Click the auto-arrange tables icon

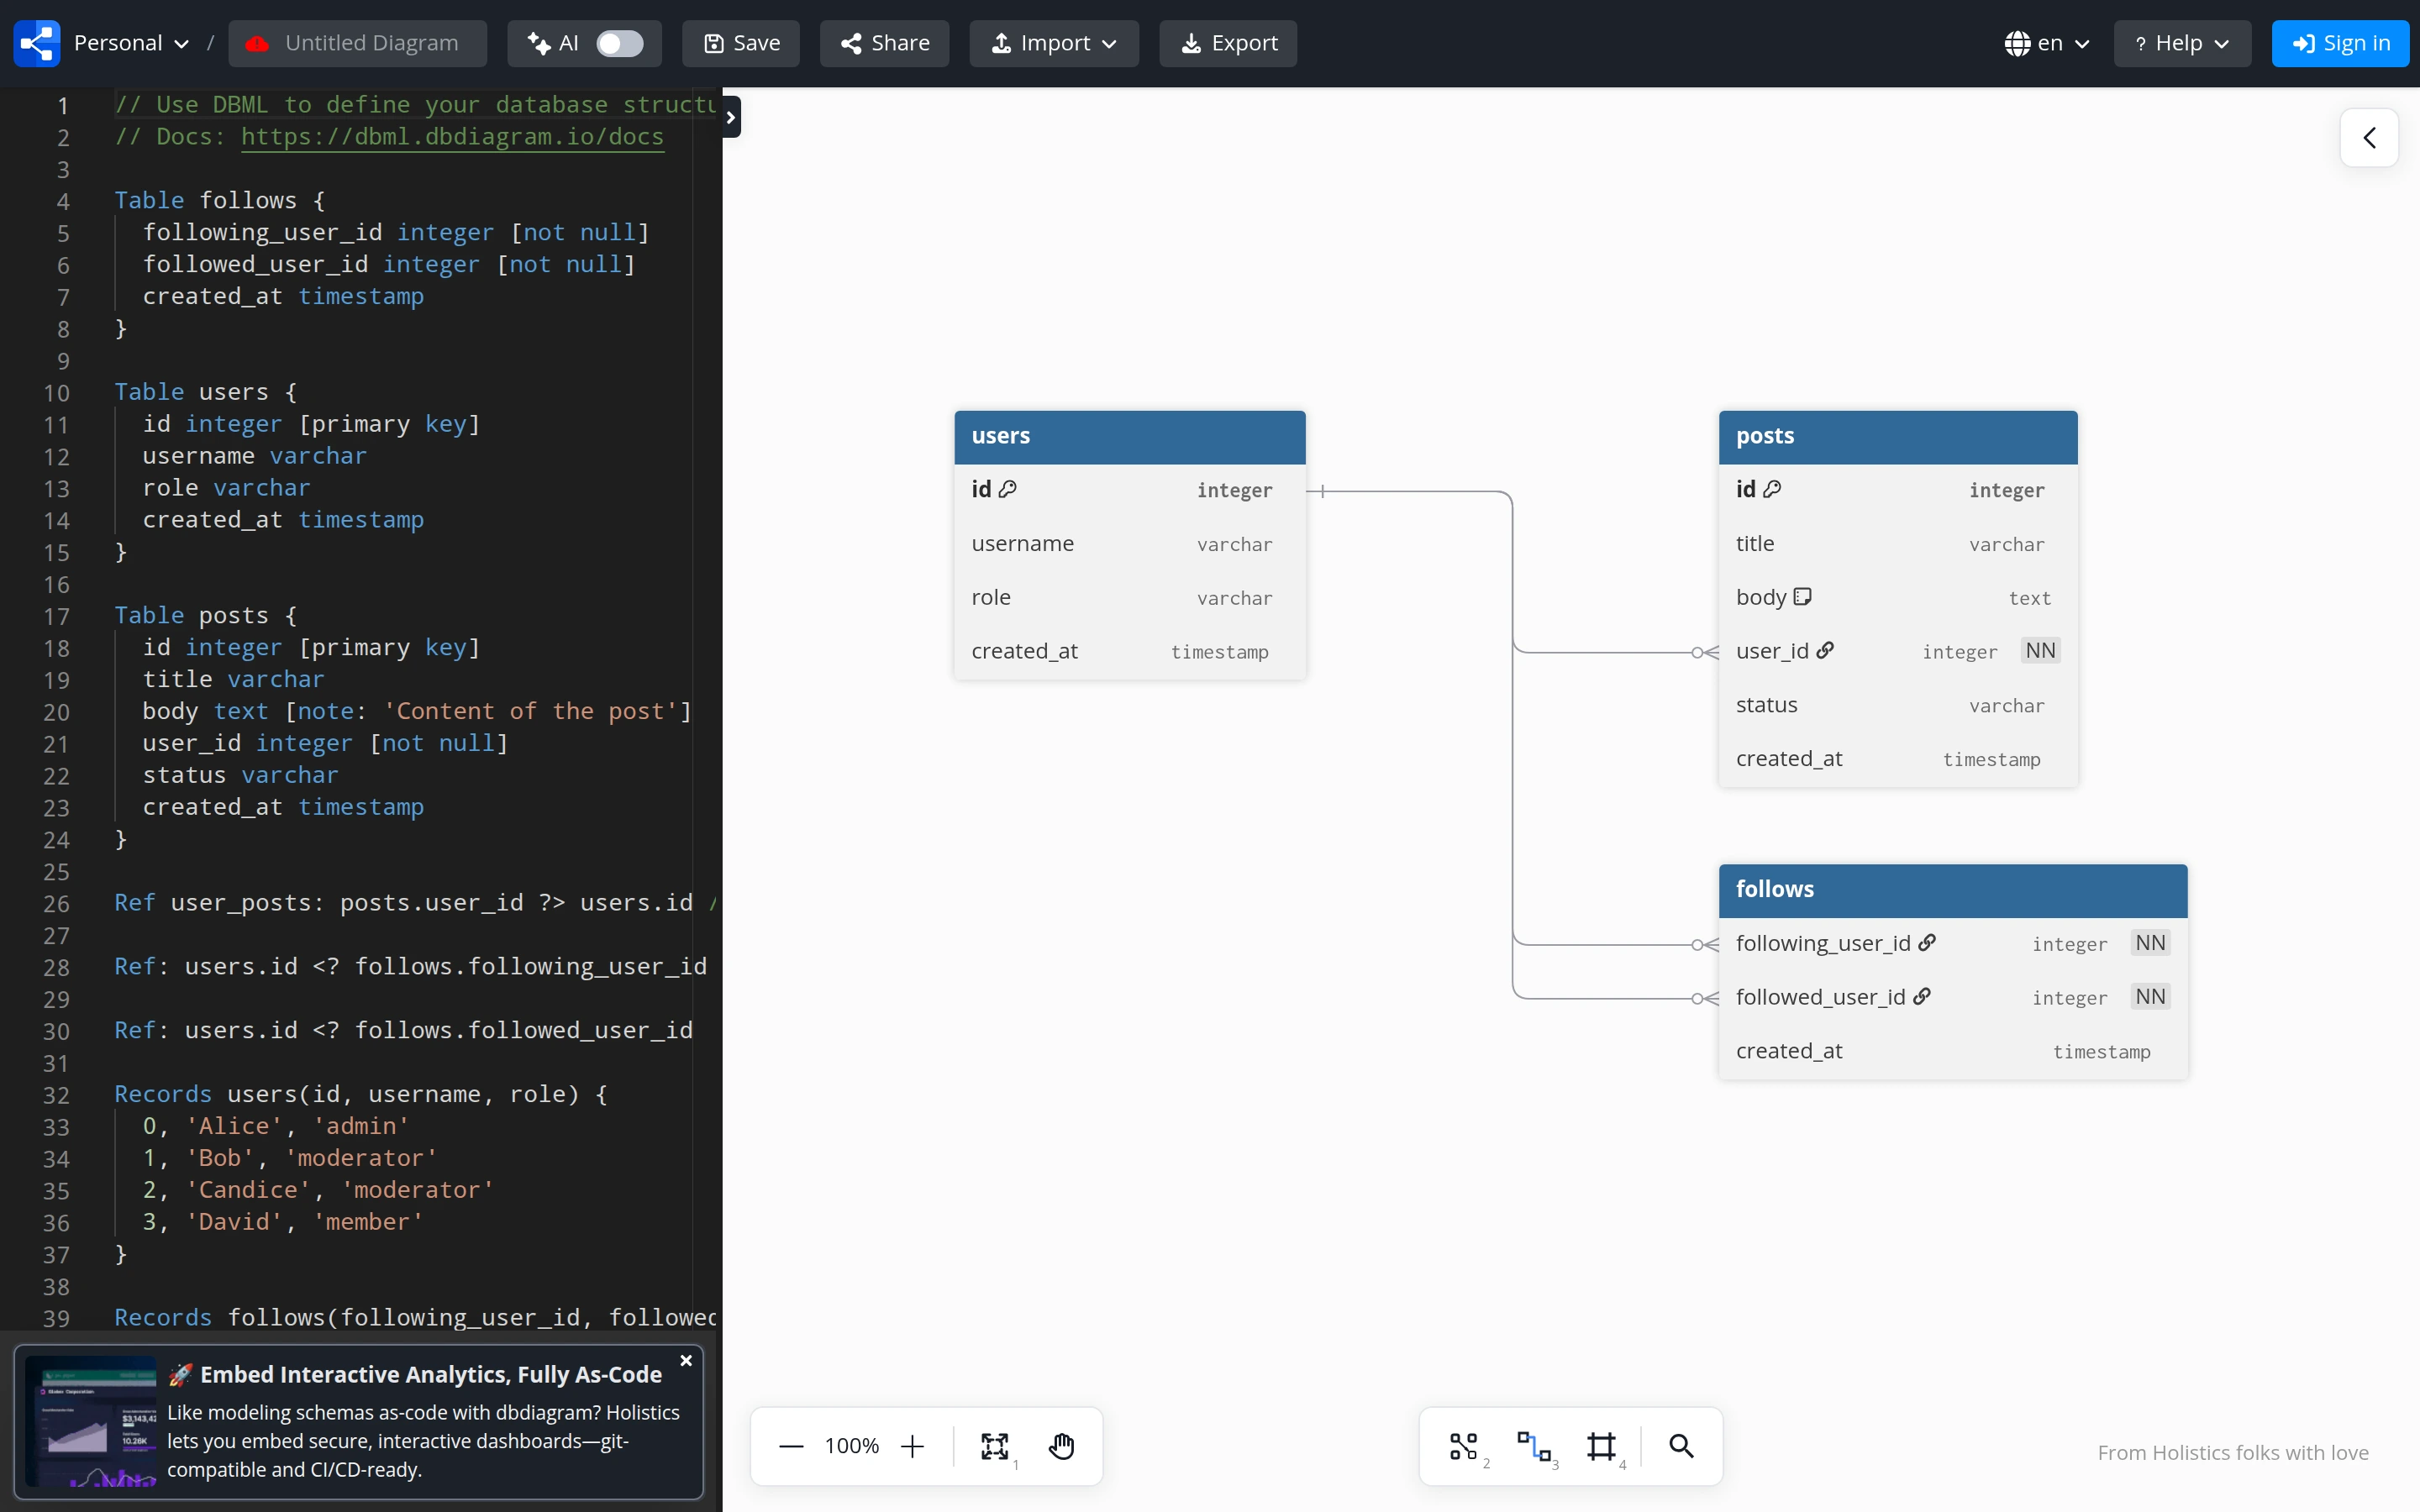coord(1464,1446)
